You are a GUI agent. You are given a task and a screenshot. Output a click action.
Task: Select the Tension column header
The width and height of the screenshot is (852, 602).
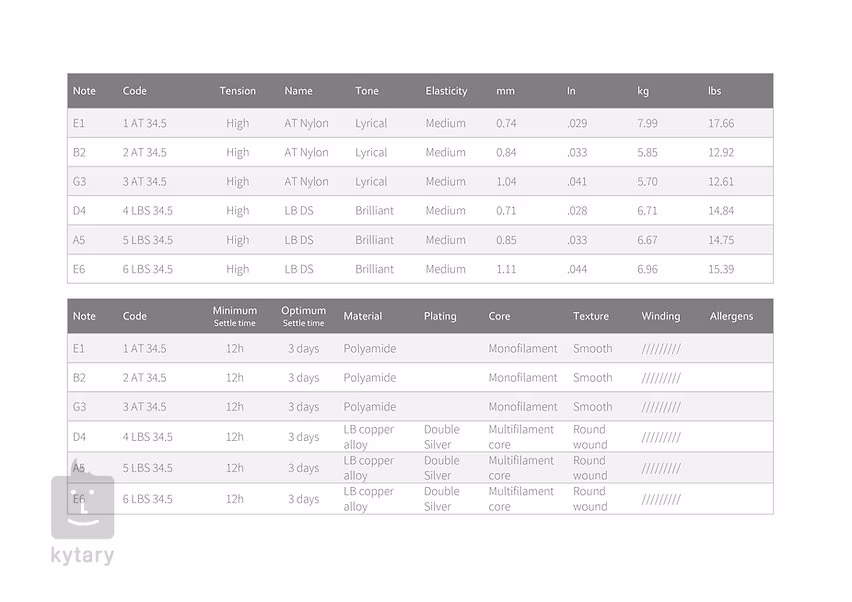coord(237,91)
